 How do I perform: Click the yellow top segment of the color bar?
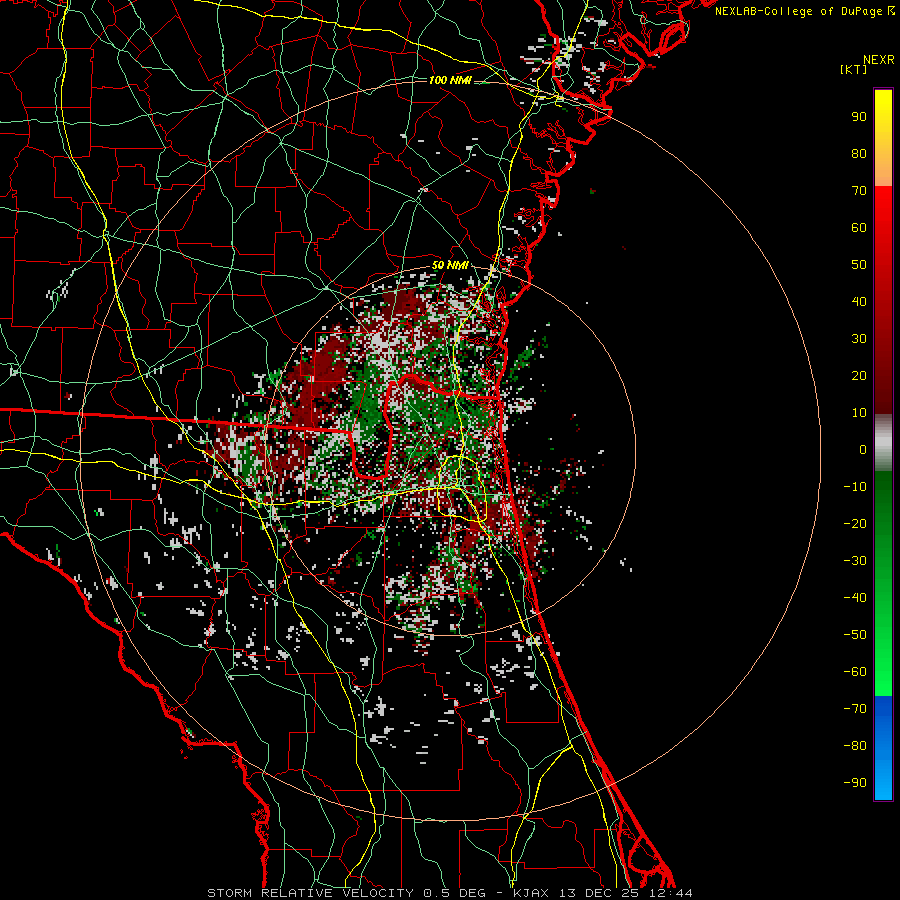tap(883, 137)
